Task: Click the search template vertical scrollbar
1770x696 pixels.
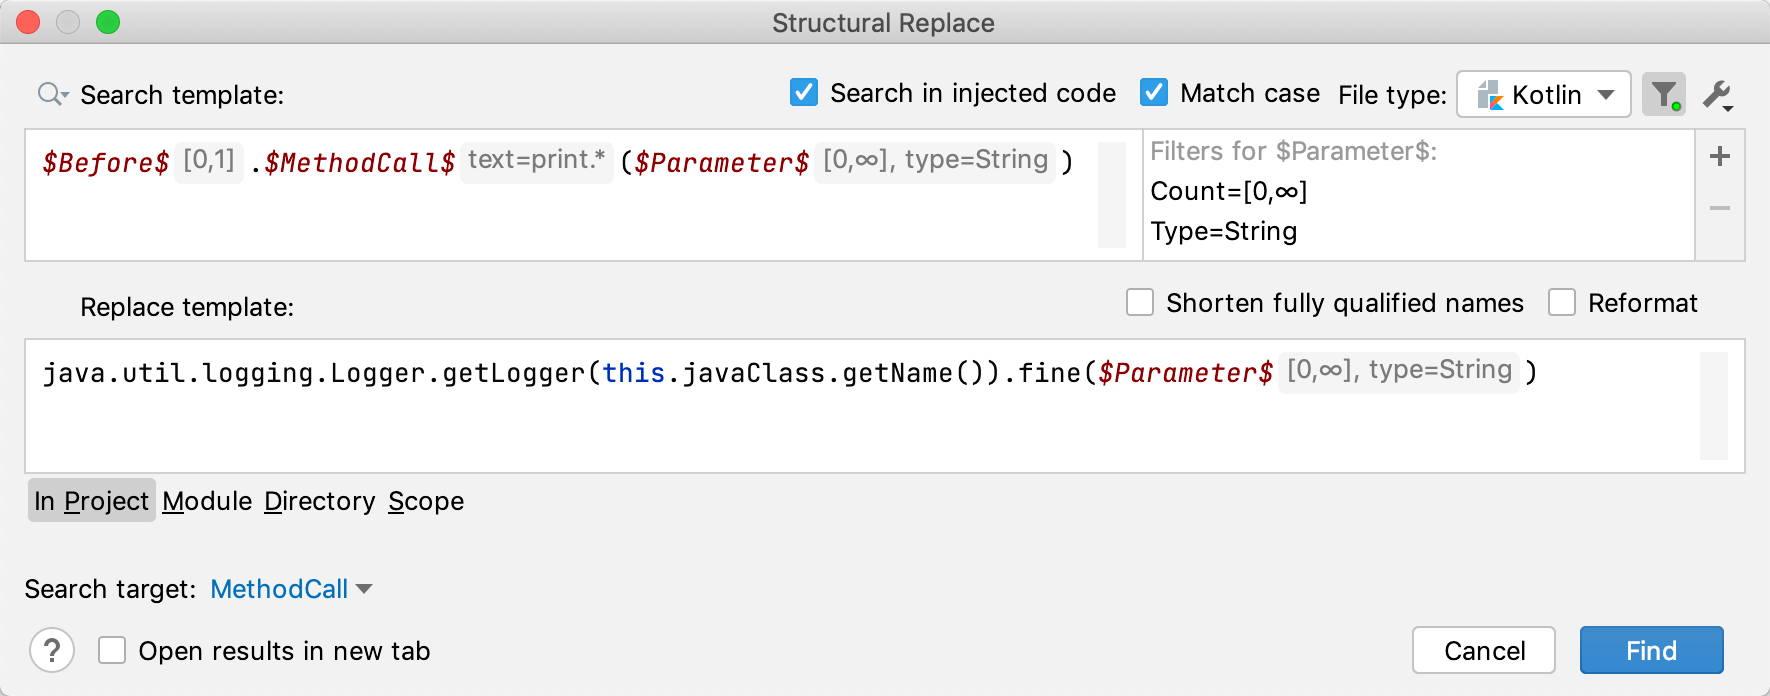Action: [x=1112, y=195]
